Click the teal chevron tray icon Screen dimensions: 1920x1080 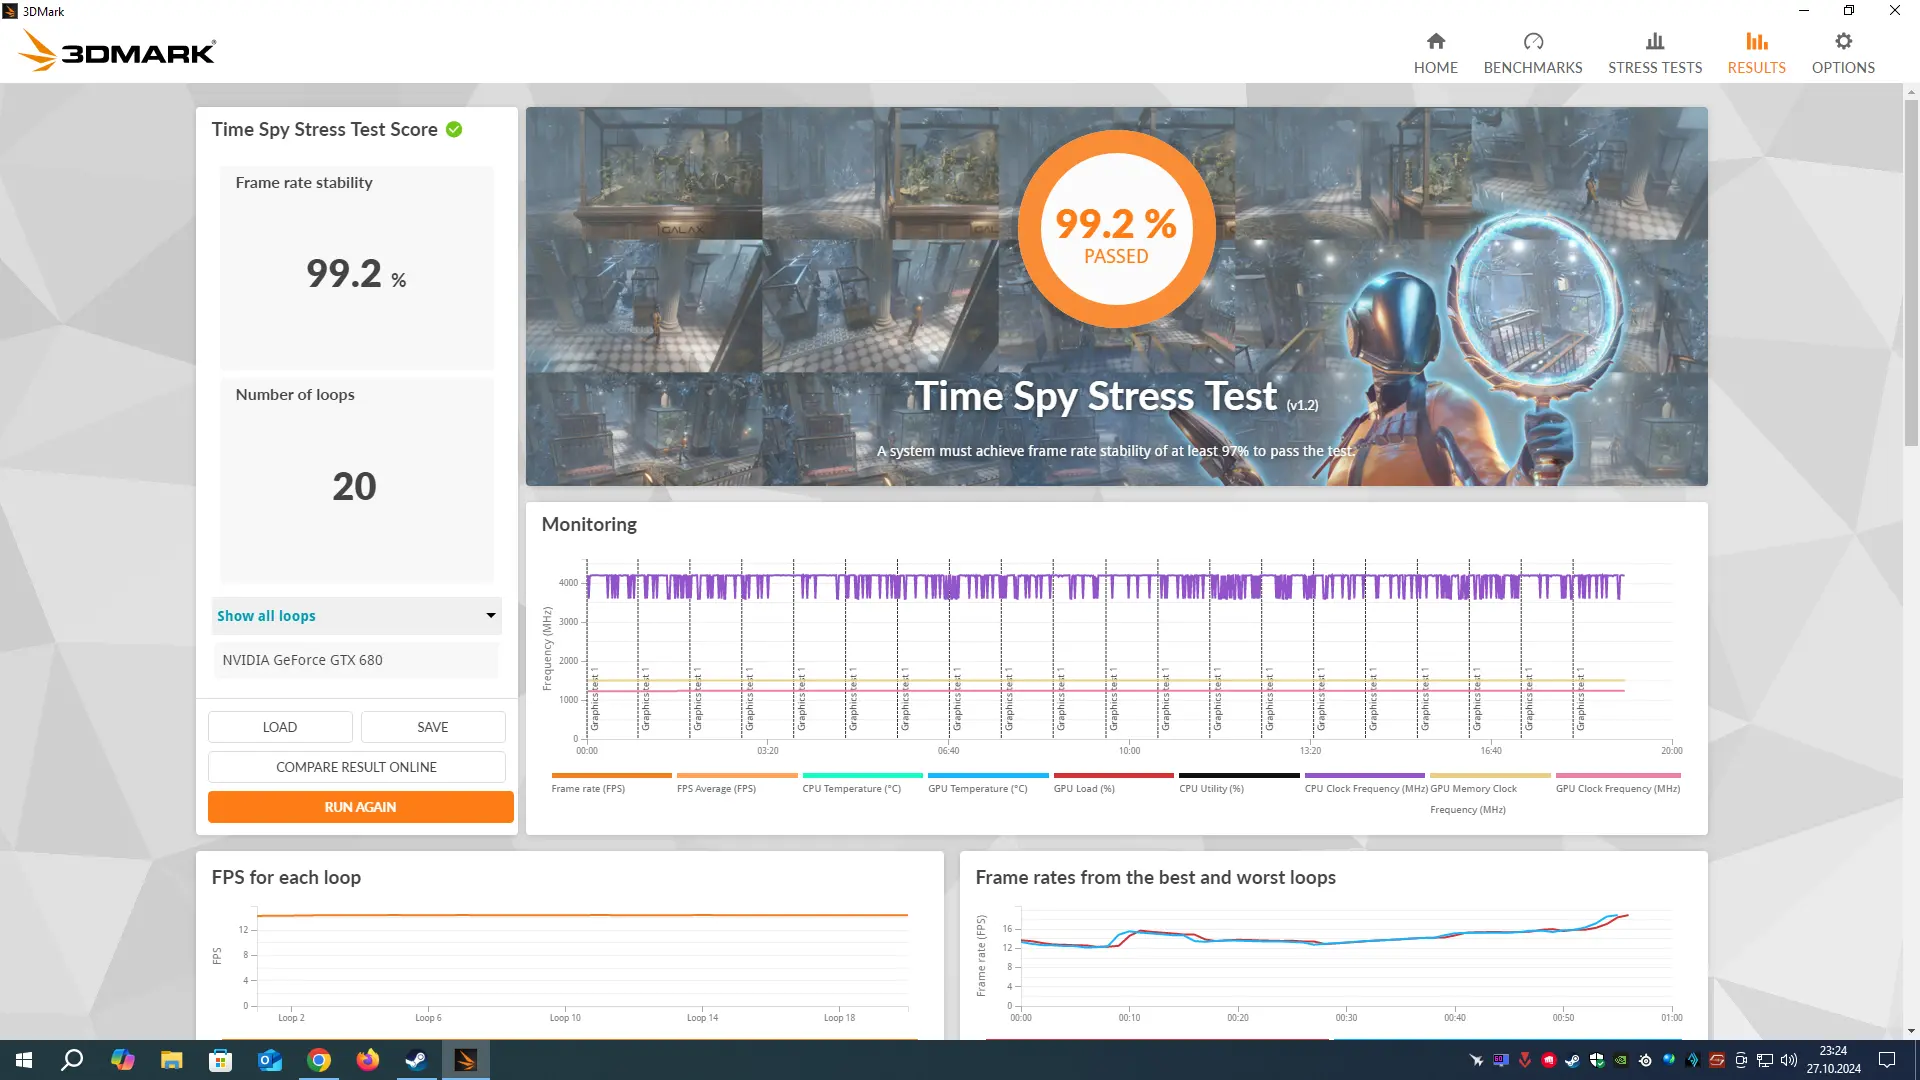[x=1693, y=1060]
